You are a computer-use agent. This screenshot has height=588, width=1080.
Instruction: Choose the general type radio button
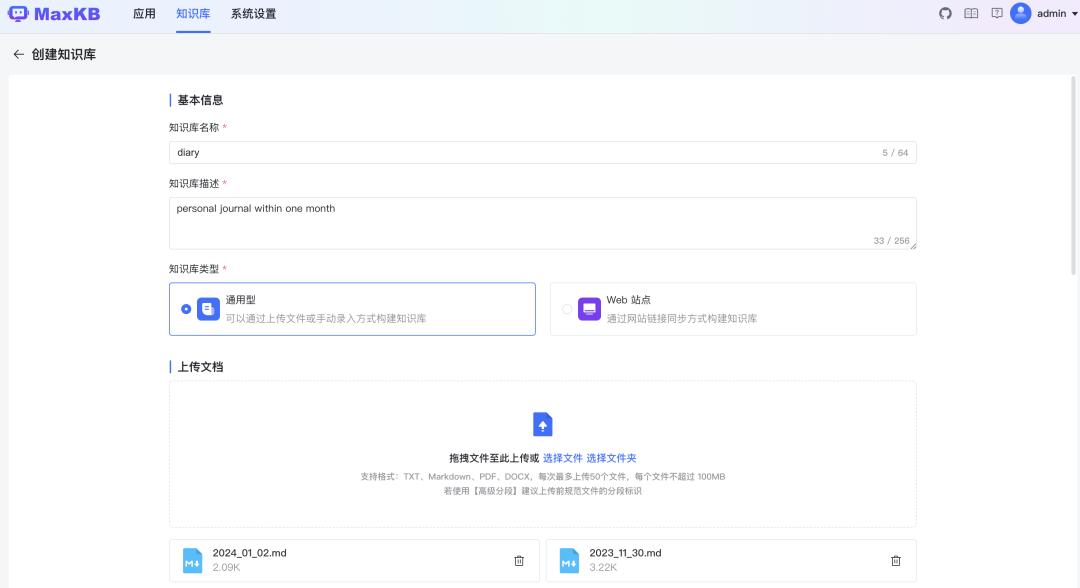(x=185, y=309)
